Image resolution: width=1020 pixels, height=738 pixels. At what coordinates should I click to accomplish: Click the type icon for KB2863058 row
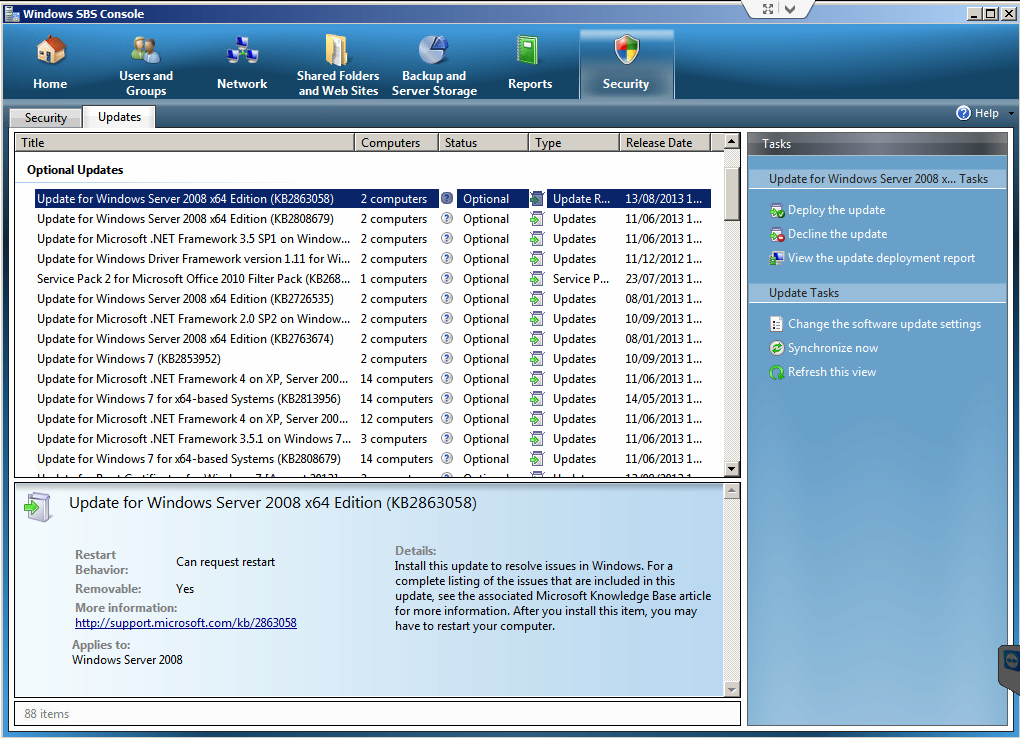[537, 198]
